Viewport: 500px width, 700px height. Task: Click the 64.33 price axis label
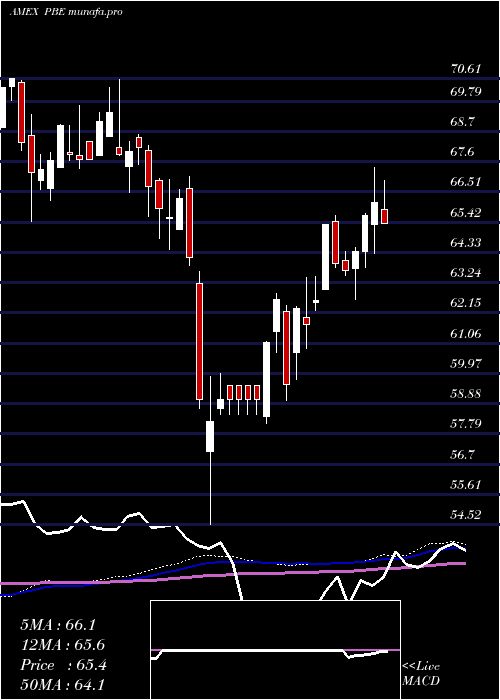(x=467, y=243)
